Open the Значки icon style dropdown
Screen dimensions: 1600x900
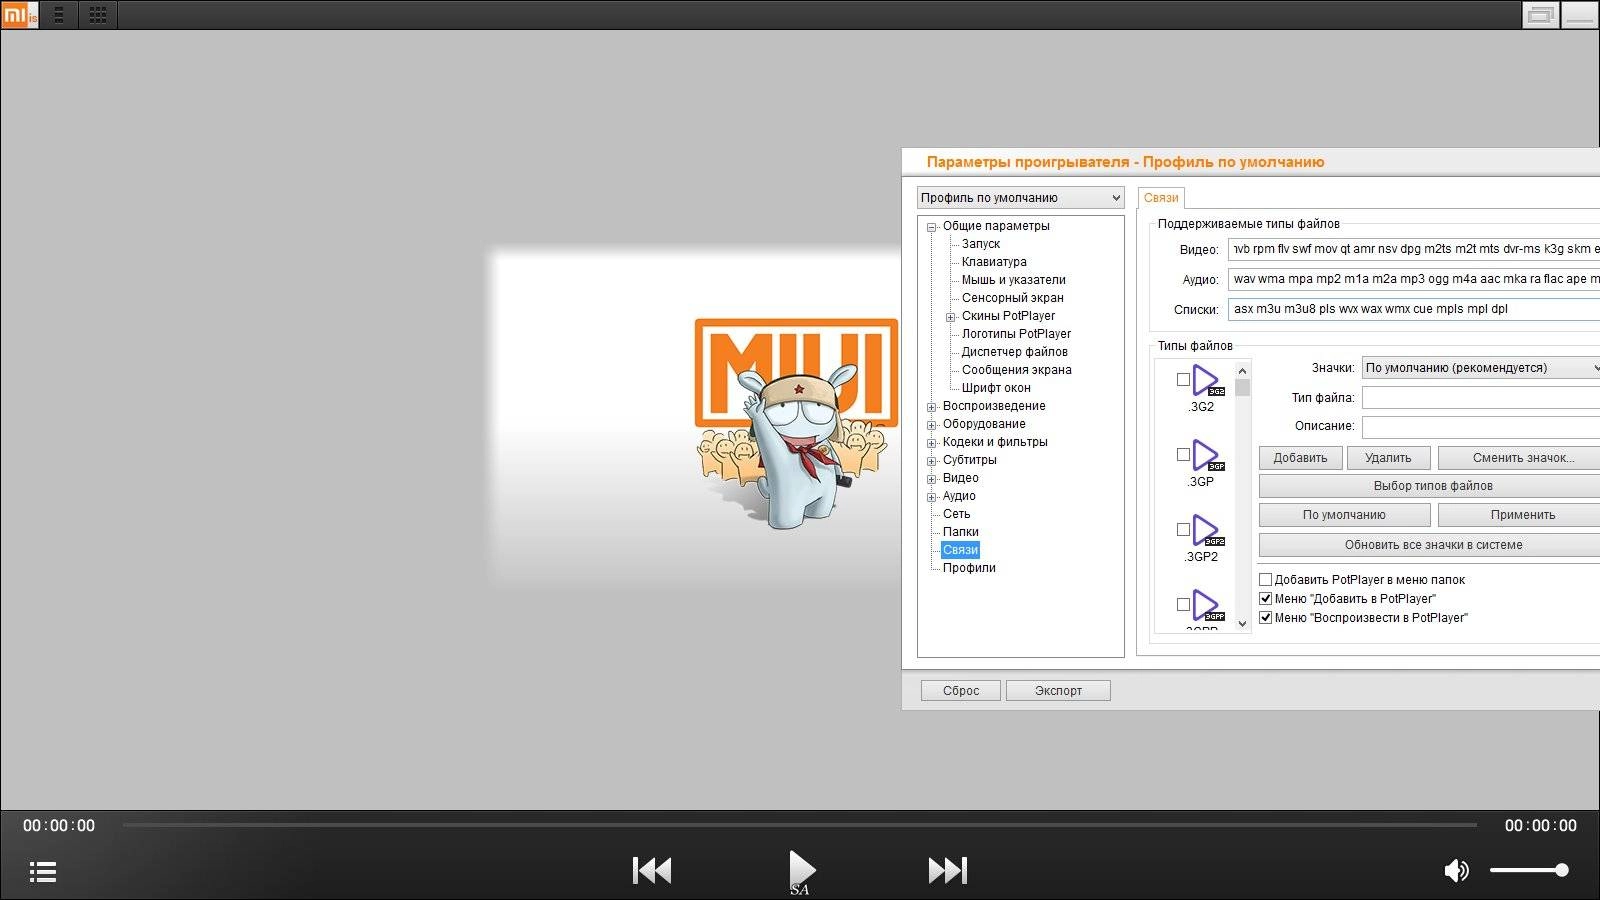point(1481,368)
